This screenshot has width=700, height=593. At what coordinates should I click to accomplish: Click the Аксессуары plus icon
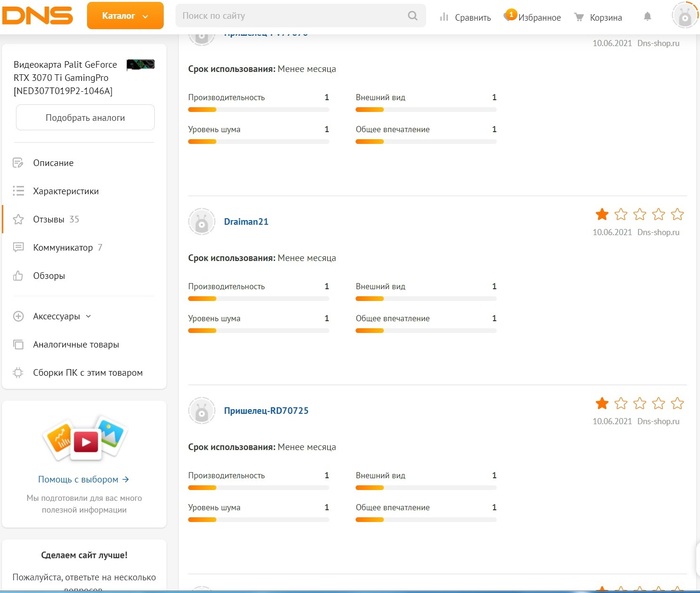point(18,316)
